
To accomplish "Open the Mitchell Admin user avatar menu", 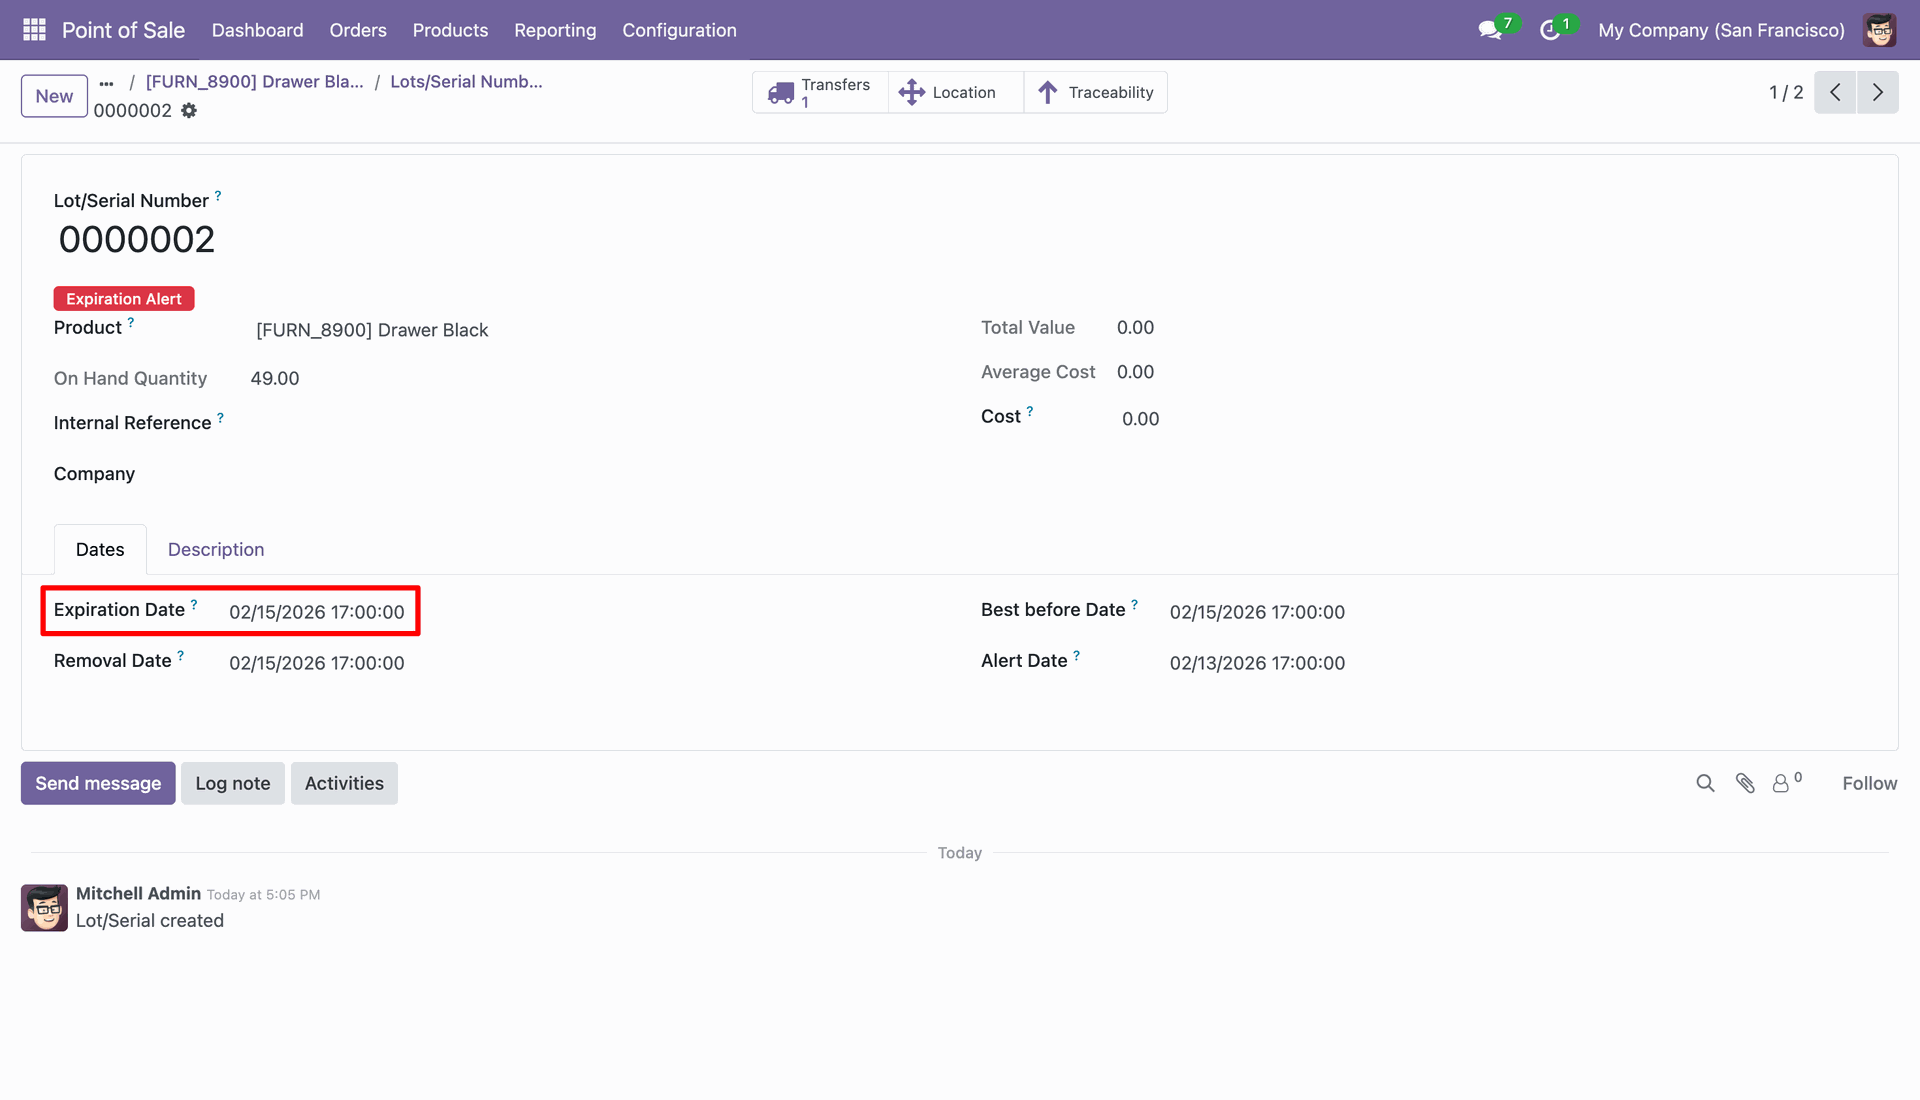I will point(1879,30).
